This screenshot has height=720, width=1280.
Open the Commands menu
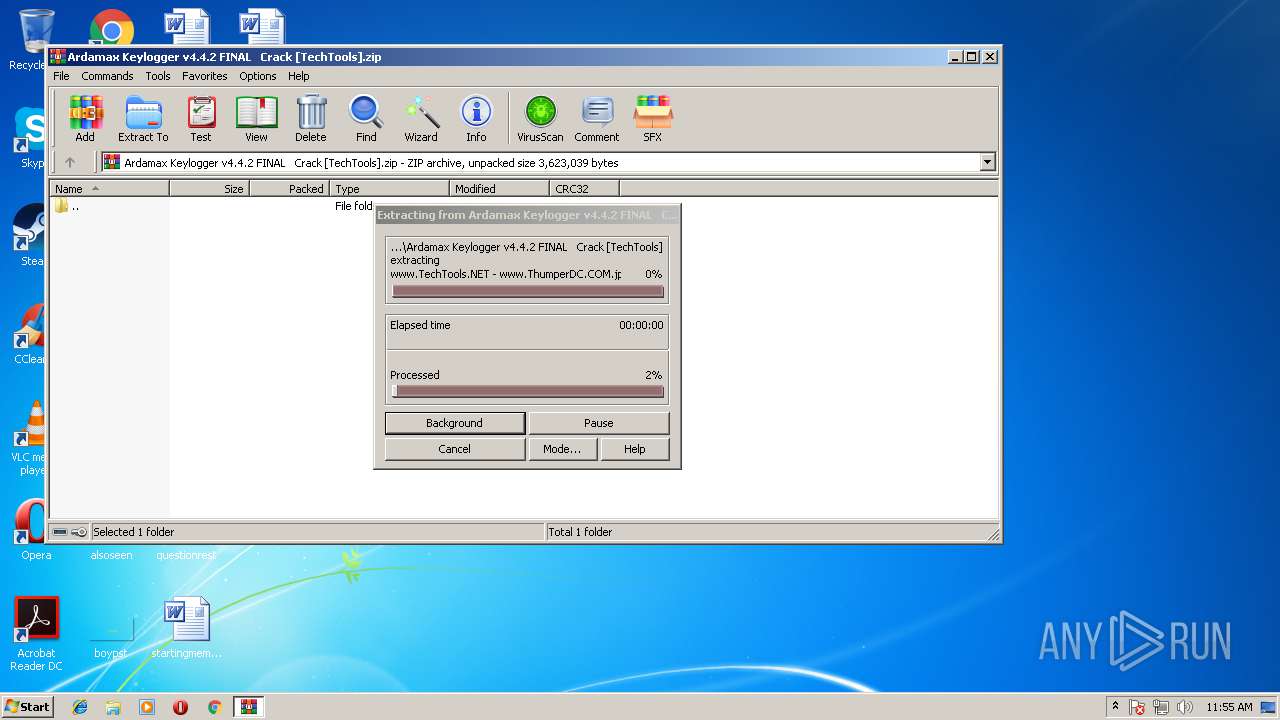coord(107,76)
